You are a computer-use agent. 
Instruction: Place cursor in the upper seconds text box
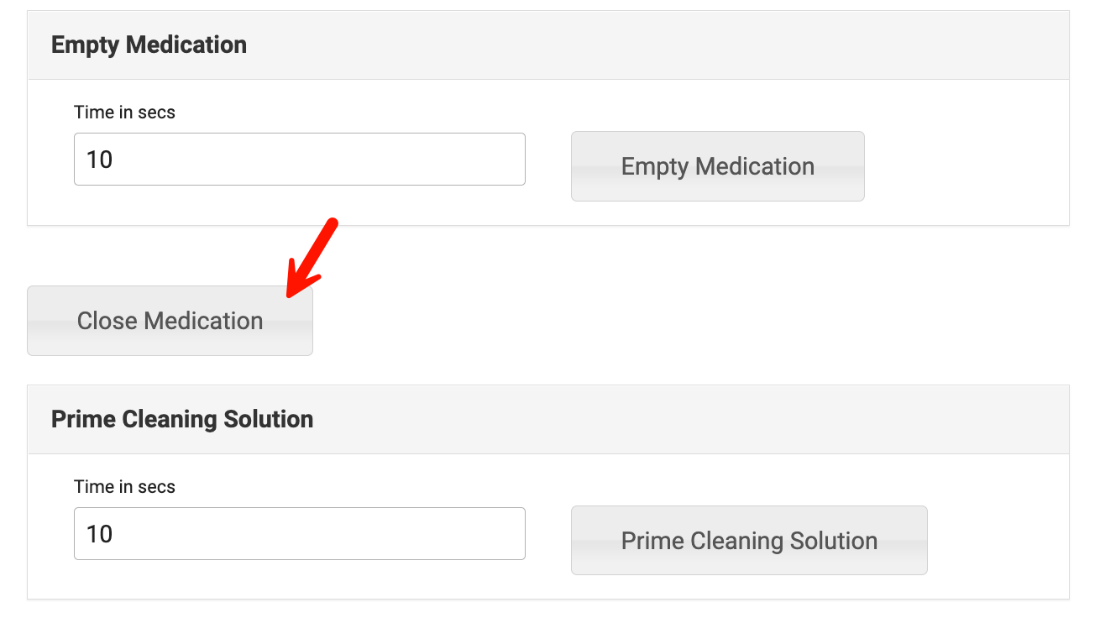click(299, 159)
